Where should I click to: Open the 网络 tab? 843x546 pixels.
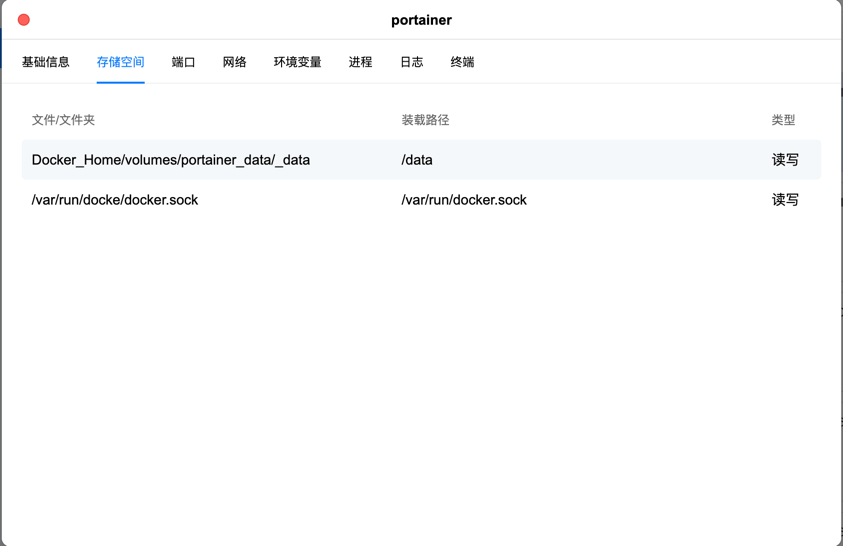point(234,62)
